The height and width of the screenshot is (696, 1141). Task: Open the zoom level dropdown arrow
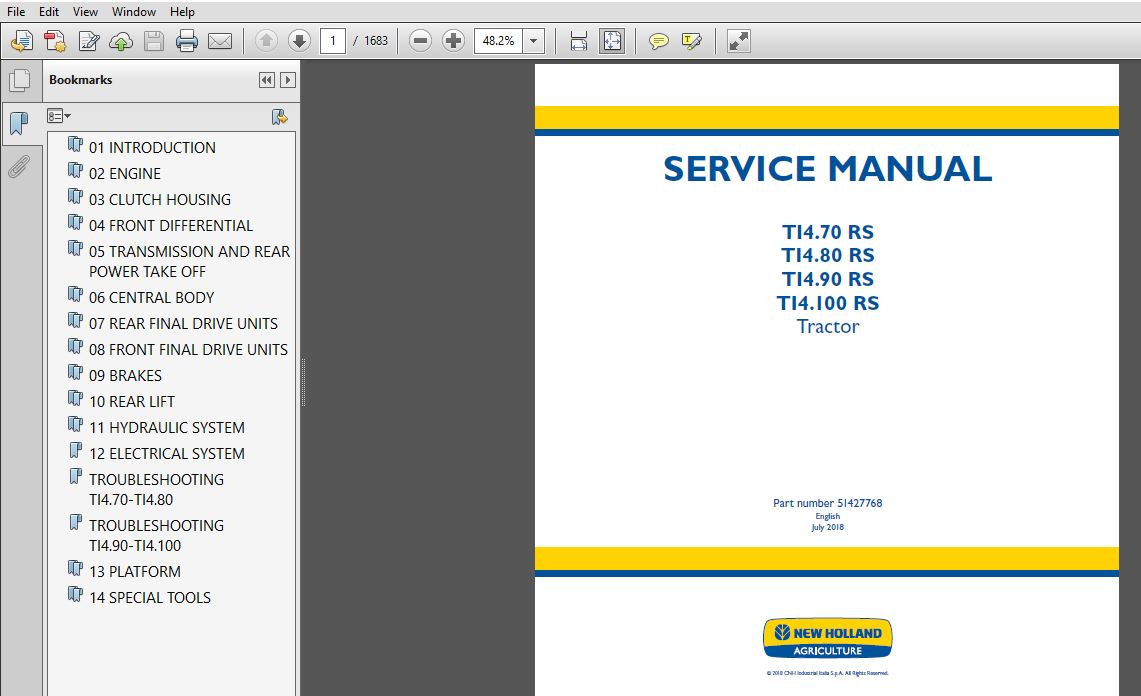coord(533,41)
